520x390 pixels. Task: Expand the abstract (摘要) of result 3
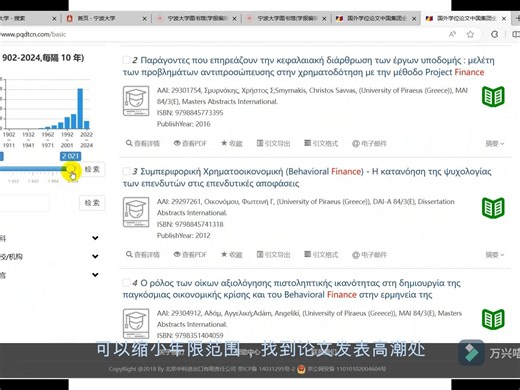pos(495,255)
